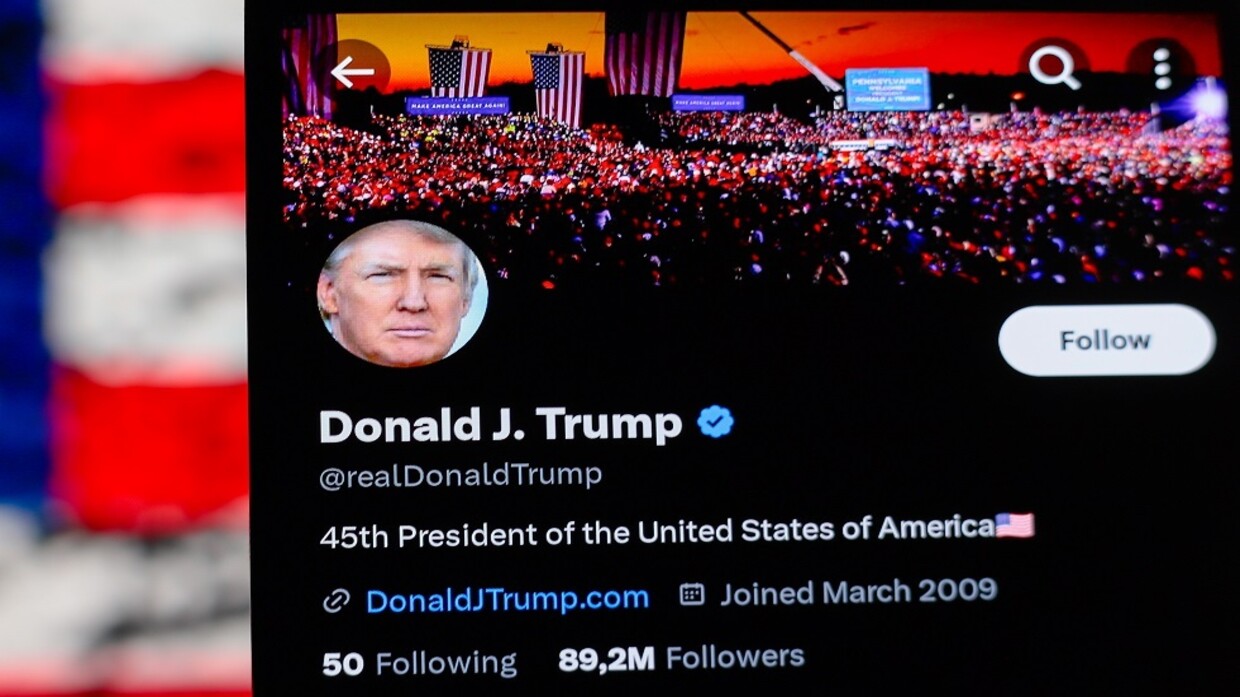The width and height of the screenshot is (1240, 697).
Task: Click the Follow button
Action: 1107,340
